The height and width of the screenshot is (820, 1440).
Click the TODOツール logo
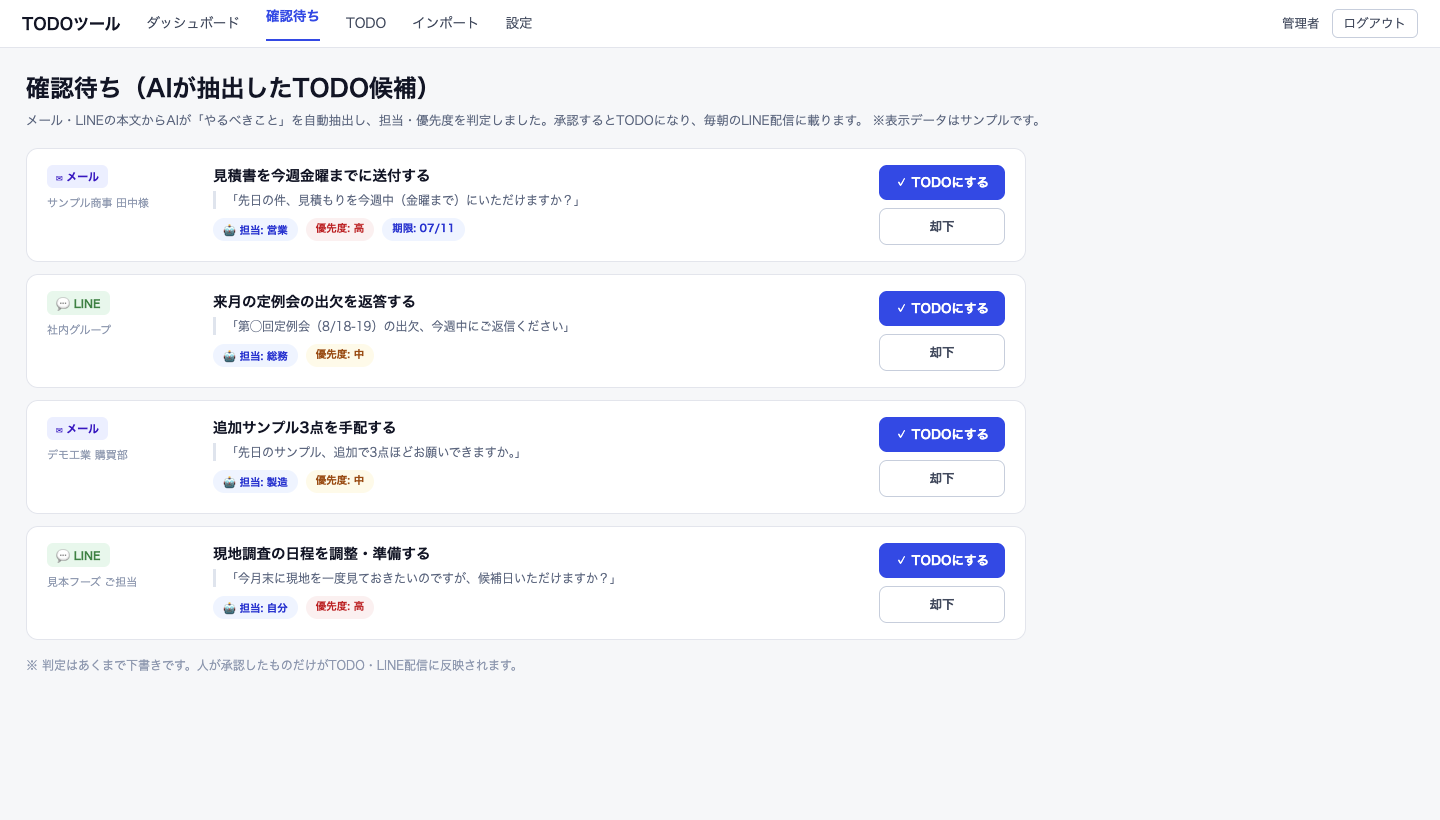point(71,24)
